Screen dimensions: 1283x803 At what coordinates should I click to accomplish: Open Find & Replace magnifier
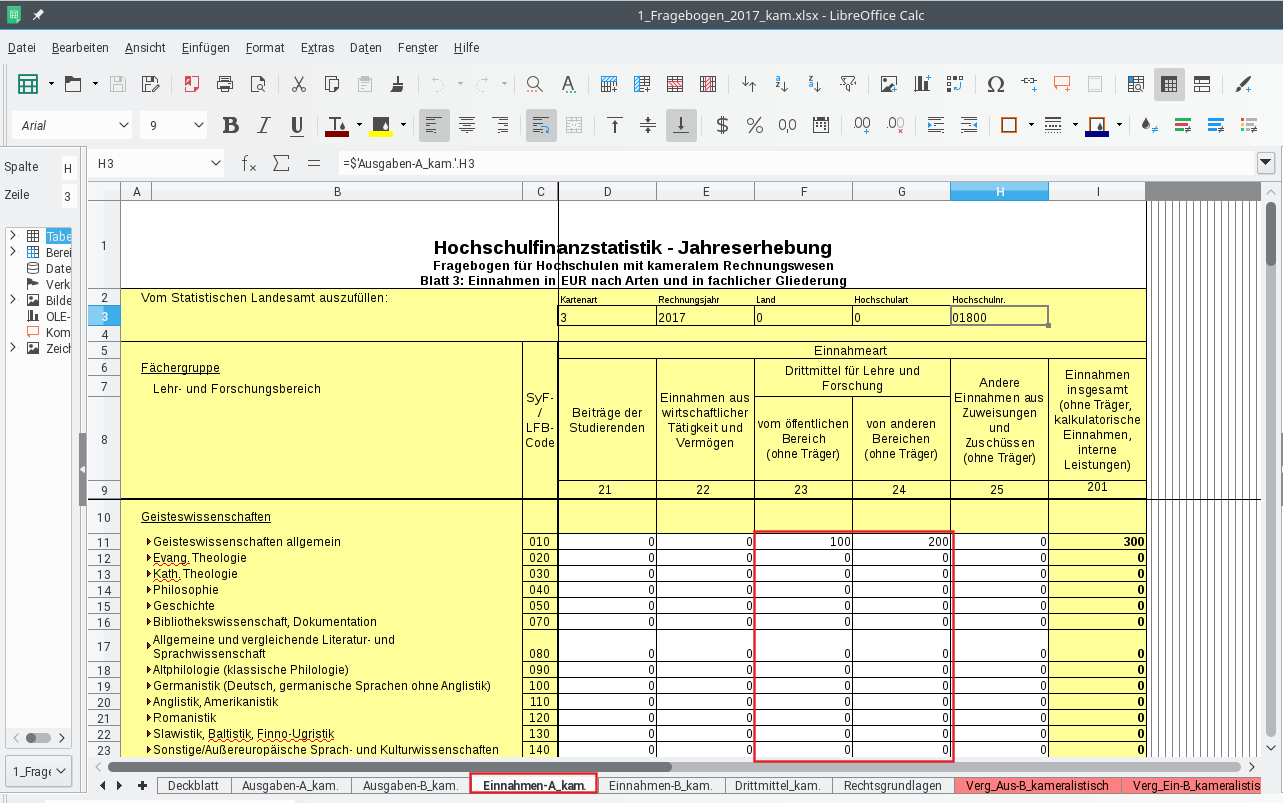click(535, 84)
